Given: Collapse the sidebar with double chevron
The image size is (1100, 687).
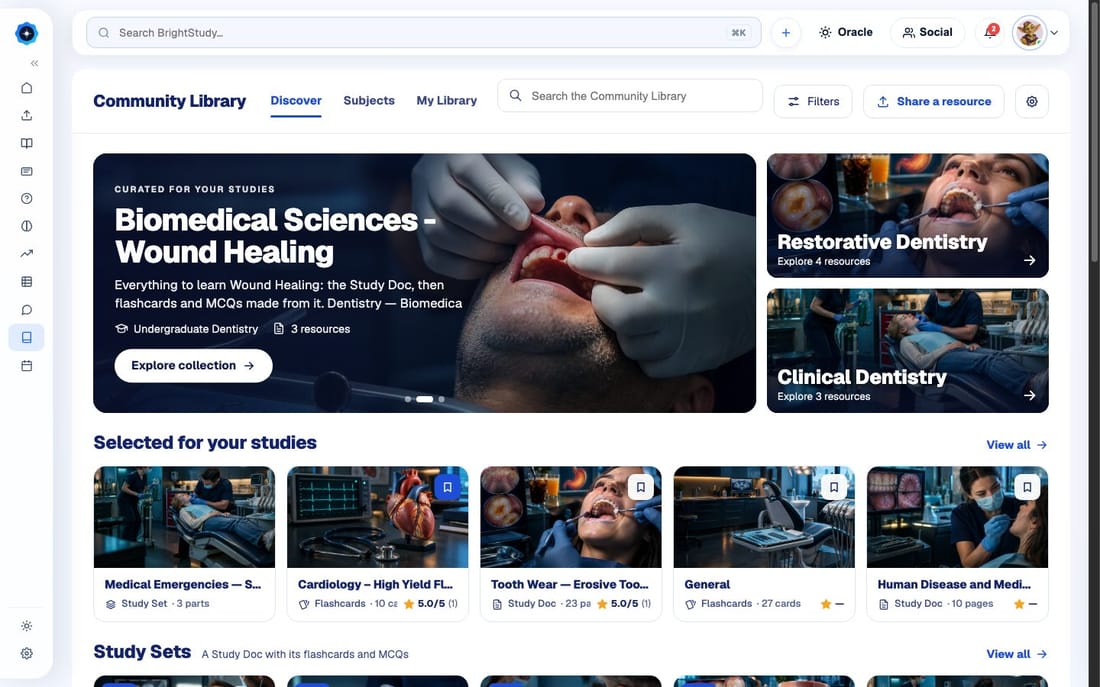Looking at the screenshot, I should coord(34,63).
